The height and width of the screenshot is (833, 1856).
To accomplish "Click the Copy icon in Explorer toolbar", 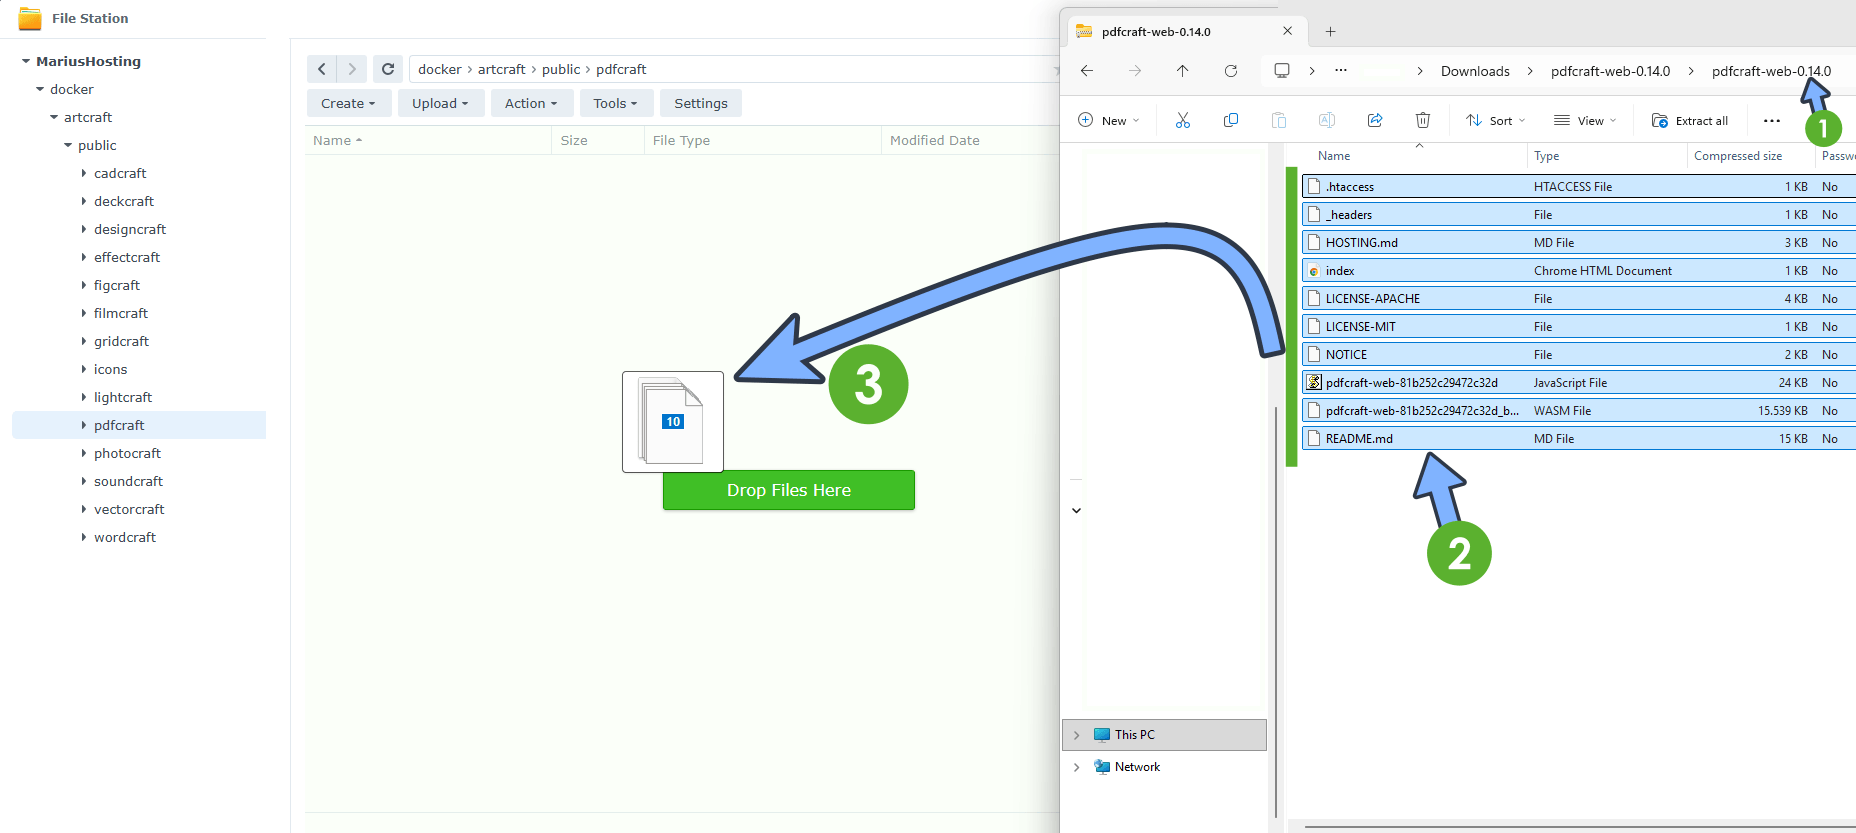I will click(1231, 120).
